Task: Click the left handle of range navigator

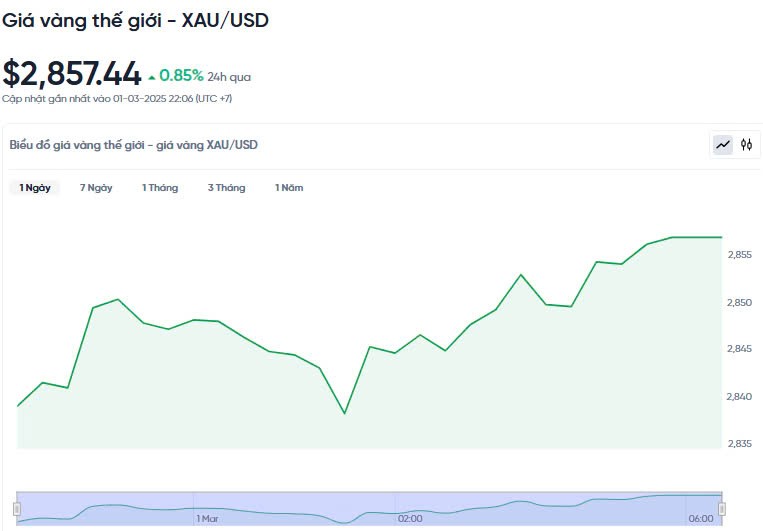Action: pyautogui.click(x=17, y=509)
